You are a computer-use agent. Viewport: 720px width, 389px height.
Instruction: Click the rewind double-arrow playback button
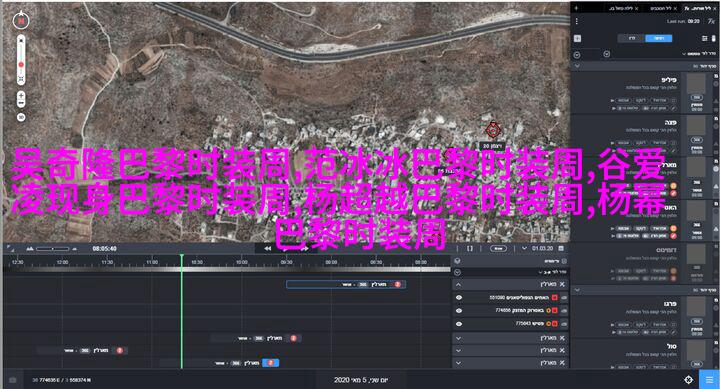click(x=267, y=248)
